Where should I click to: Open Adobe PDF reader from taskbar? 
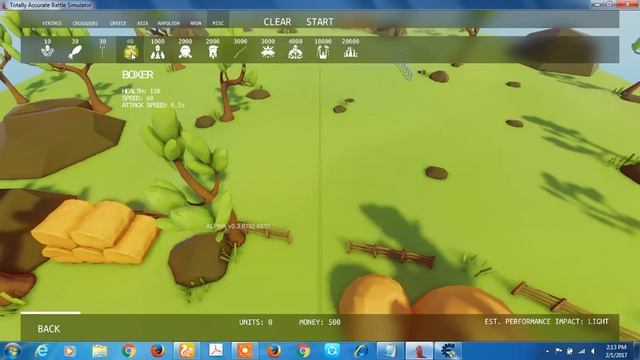(216, 351)
